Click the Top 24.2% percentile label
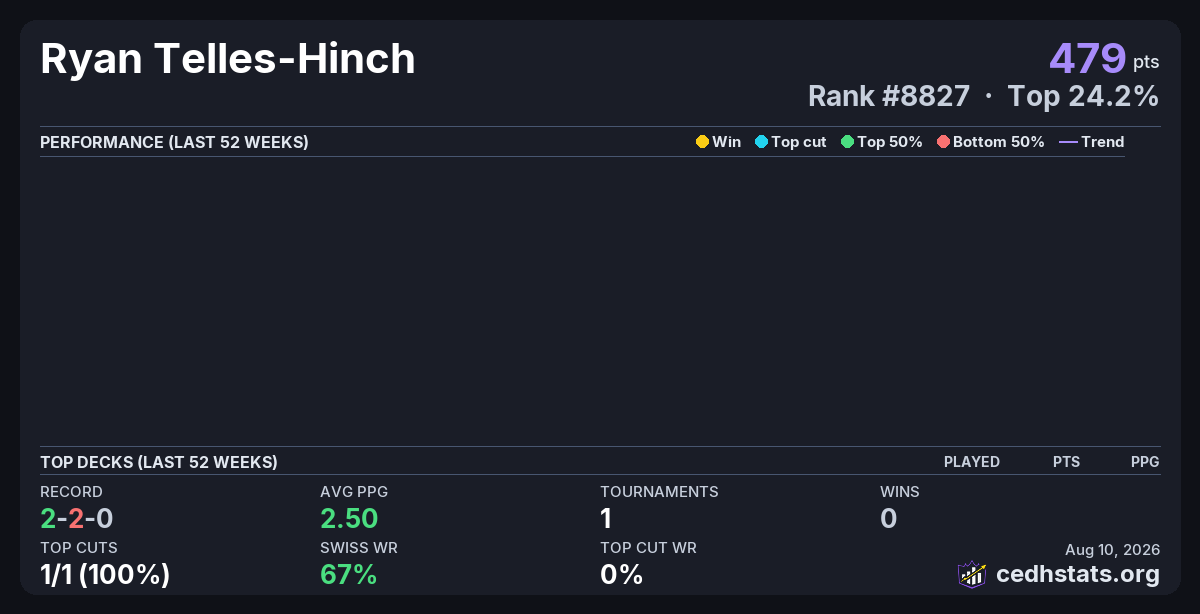This screenshot has width=1200, height=614. tap(1083, 96)
